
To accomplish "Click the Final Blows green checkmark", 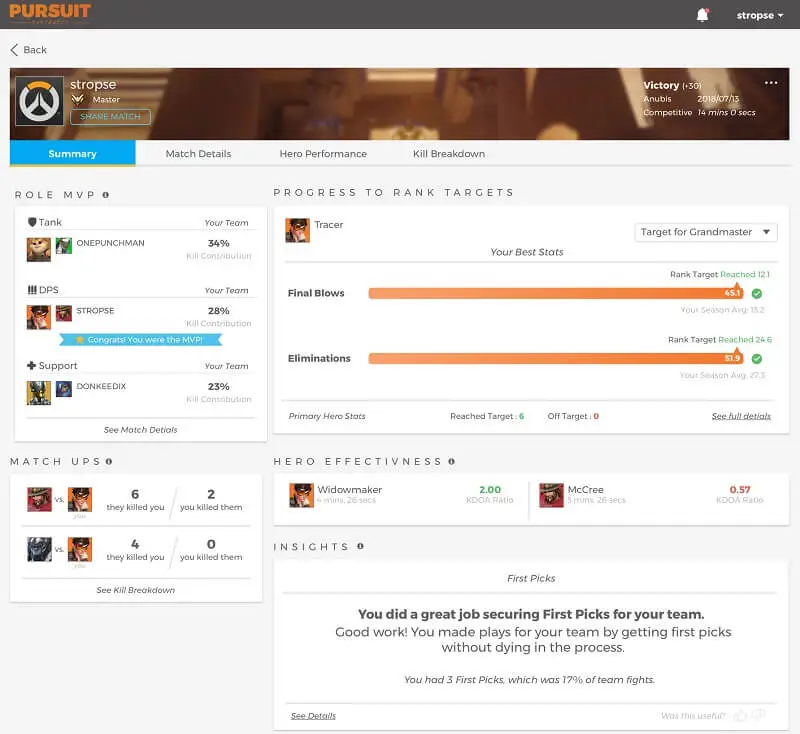I will (x=757, y=293).
